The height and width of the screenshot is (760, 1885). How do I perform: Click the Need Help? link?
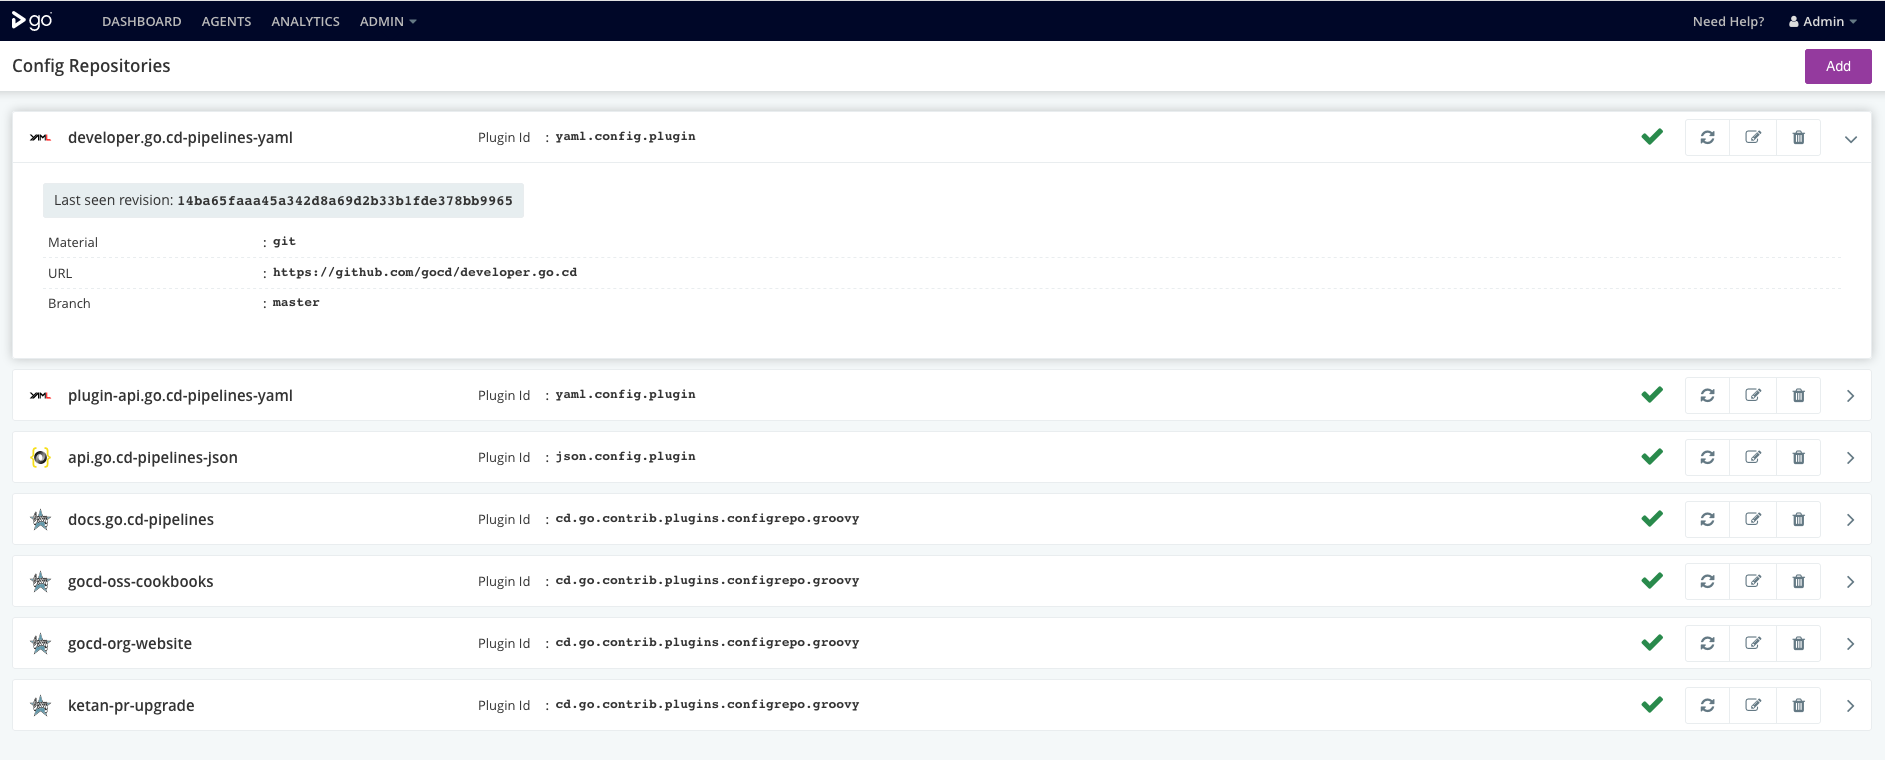click(x=1728, y=21)
